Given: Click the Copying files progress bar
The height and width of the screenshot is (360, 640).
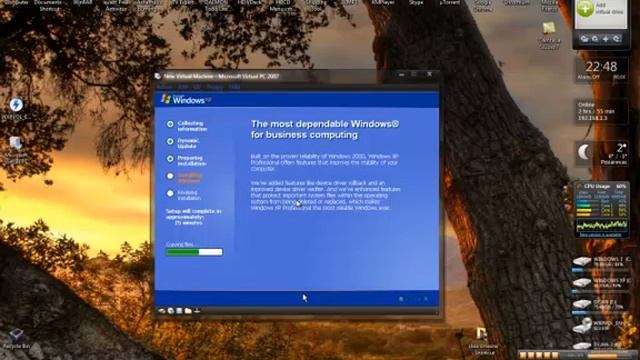Looking at the screenshot, I should point(194,252).
